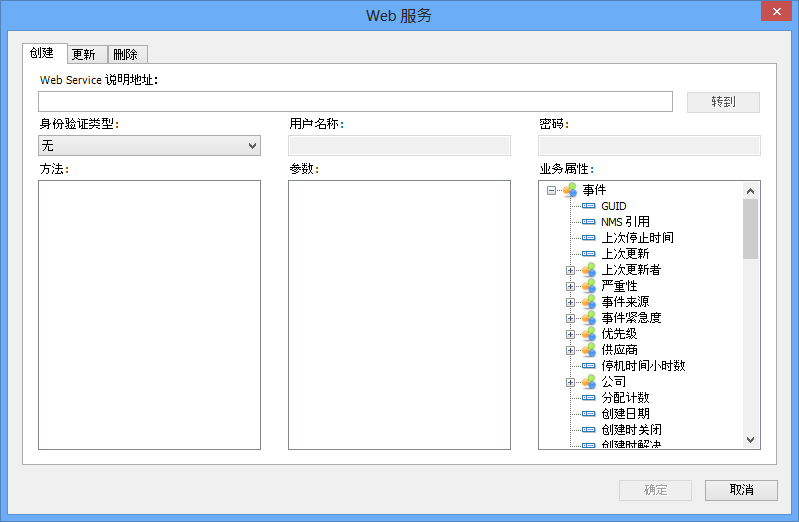
Task: Expand the 上次更新者 node
Action: coord(571,270)
